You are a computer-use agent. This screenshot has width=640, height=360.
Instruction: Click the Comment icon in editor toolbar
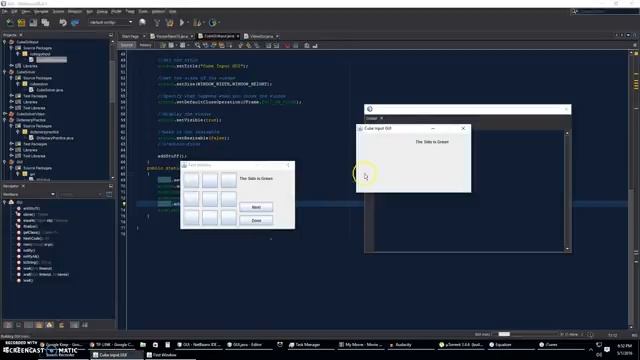point(307,45)
